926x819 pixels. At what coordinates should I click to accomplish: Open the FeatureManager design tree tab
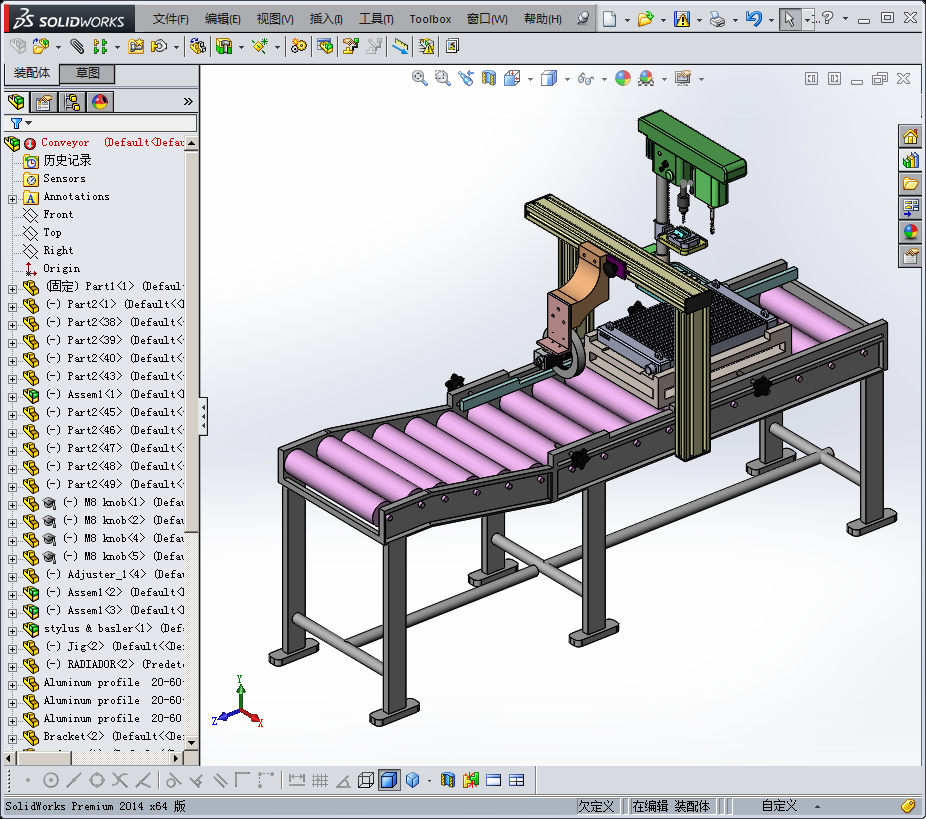(16, 102)
